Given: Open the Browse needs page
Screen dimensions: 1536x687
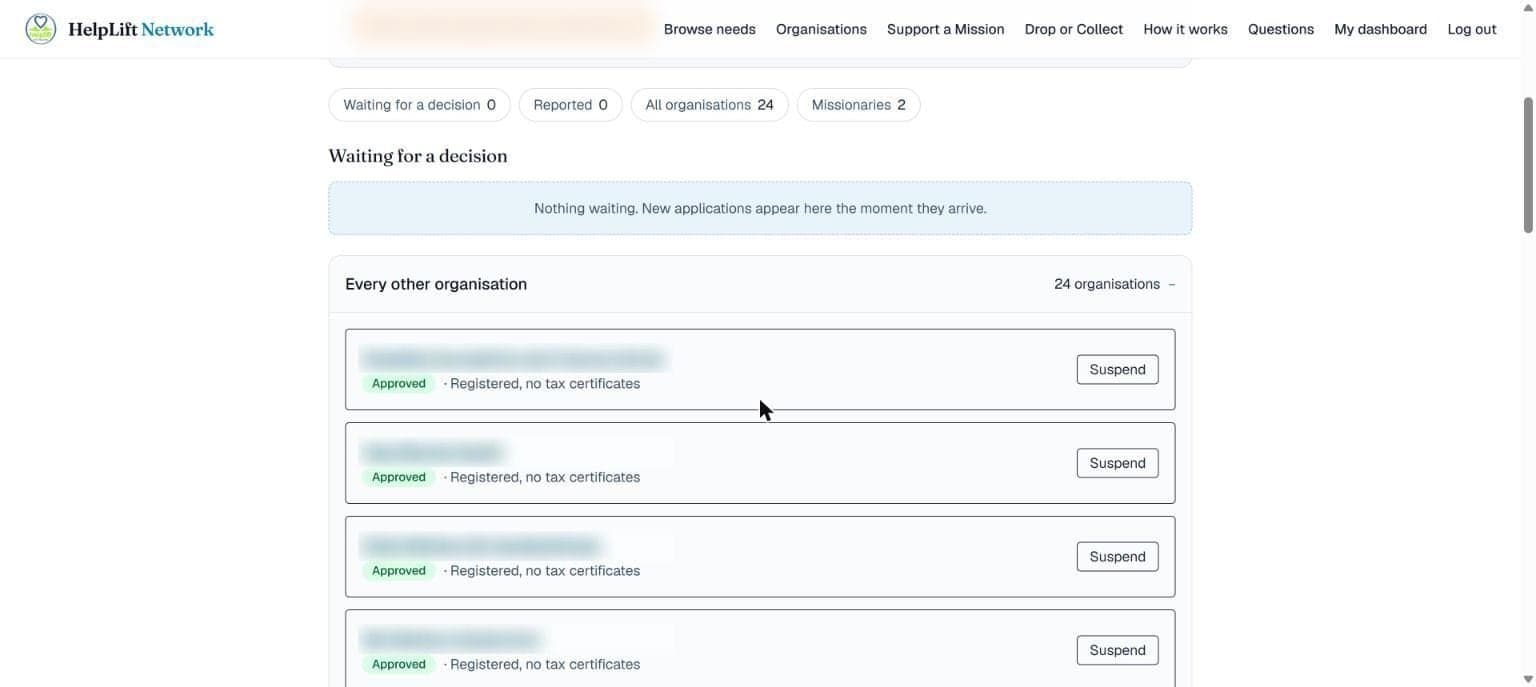Looking at the screenshot, I should [x=709, y=29].
